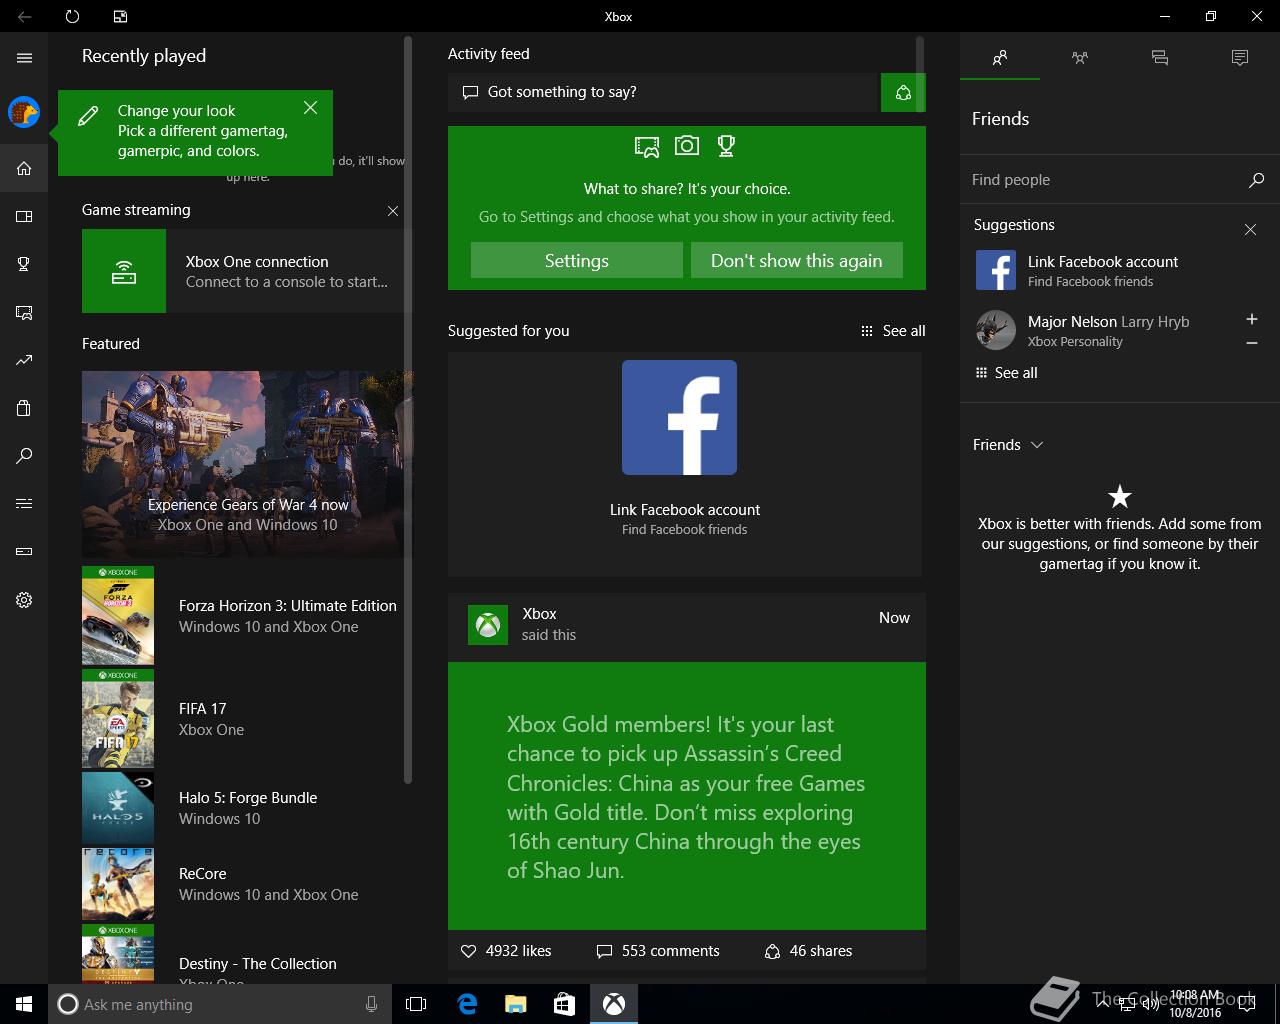Click the Got something to say field
1280x1024 pixels.
pos(662,92)
